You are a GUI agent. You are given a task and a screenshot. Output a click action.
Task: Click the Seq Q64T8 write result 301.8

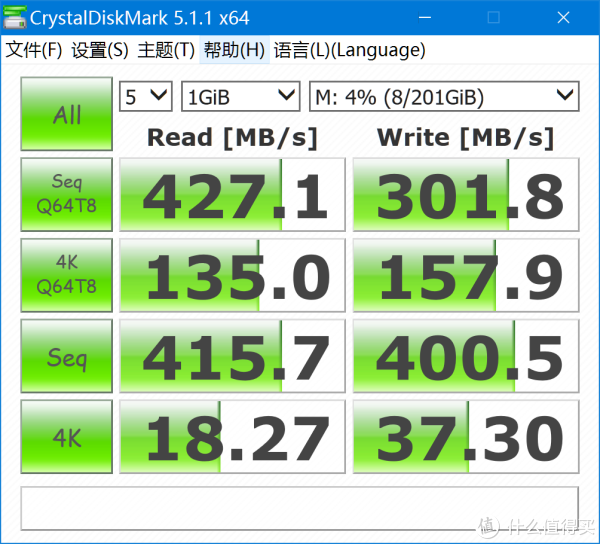pyautogui.click(x=466, y=195)
